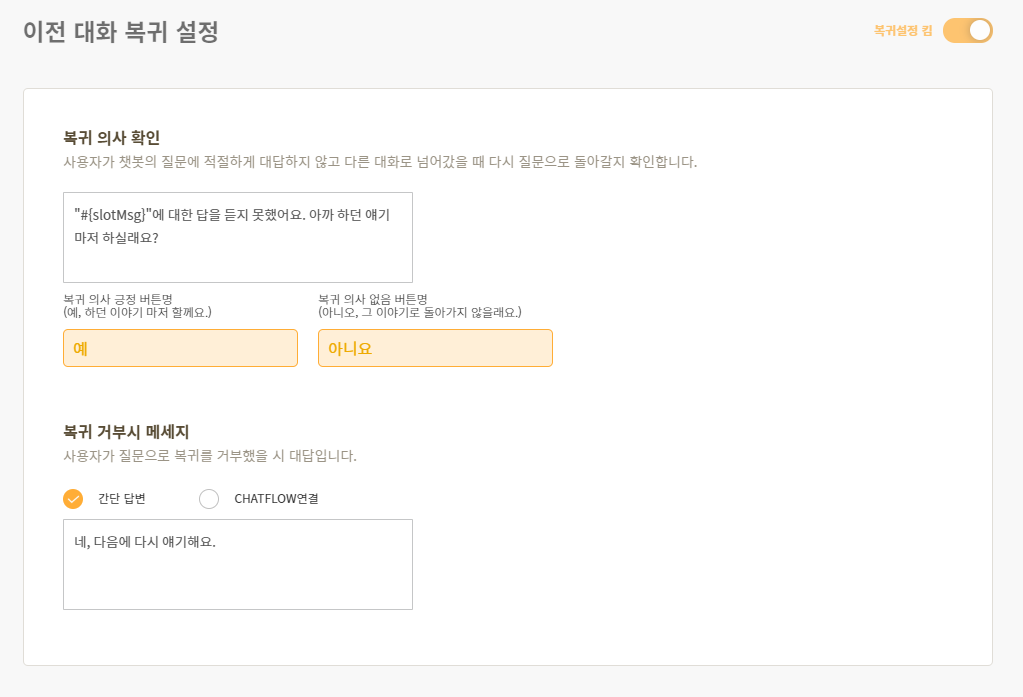
Task: Click the 복귀 의사 긍정 버튼명 label
Action: click(x=118, y=299)
